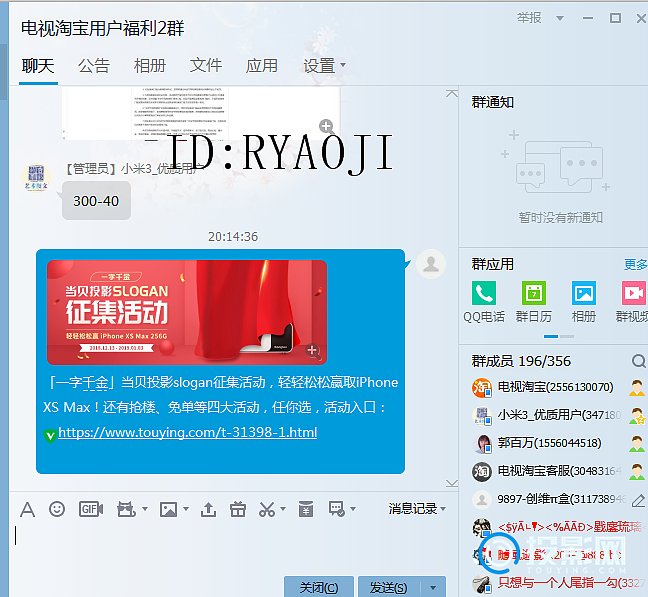Select member 小米3_优质用户 in list
This screenshot has width=648, height=597.
(x=560, y=415)
